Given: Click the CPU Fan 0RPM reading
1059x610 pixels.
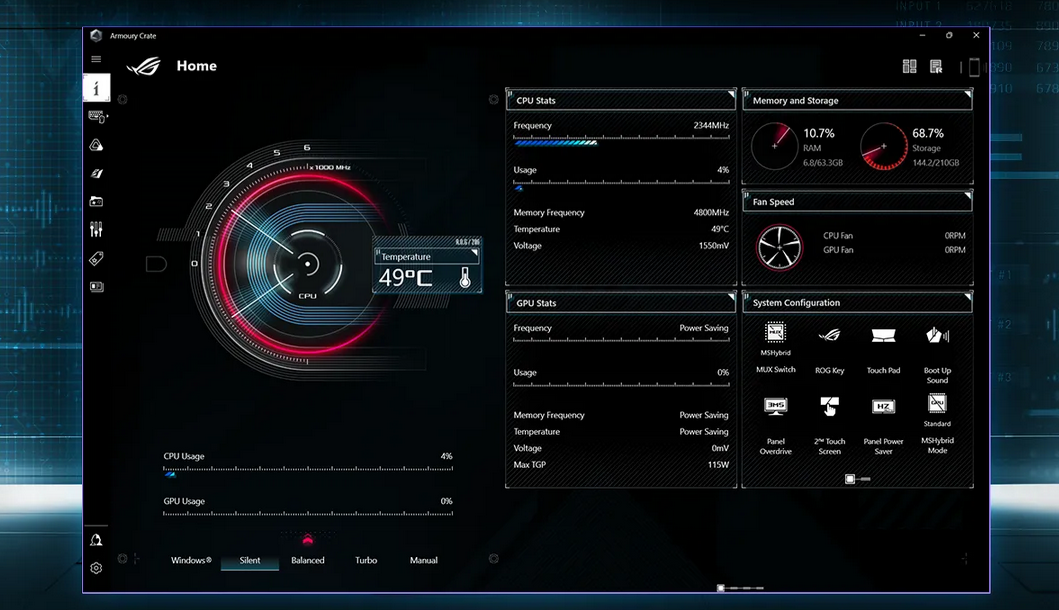Looking at the screenshot, I should pyautogui.click(x=955, y=236).
